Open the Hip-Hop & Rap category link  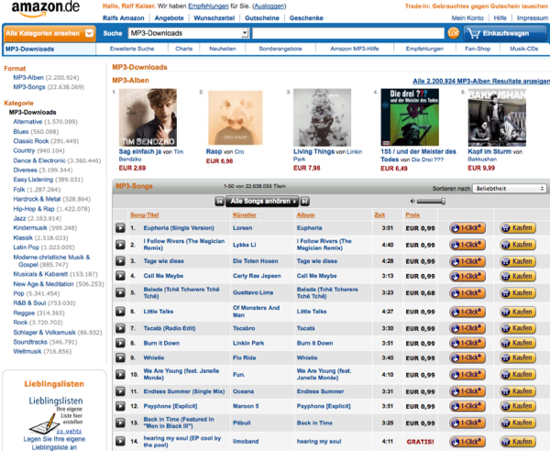point(34,209)
